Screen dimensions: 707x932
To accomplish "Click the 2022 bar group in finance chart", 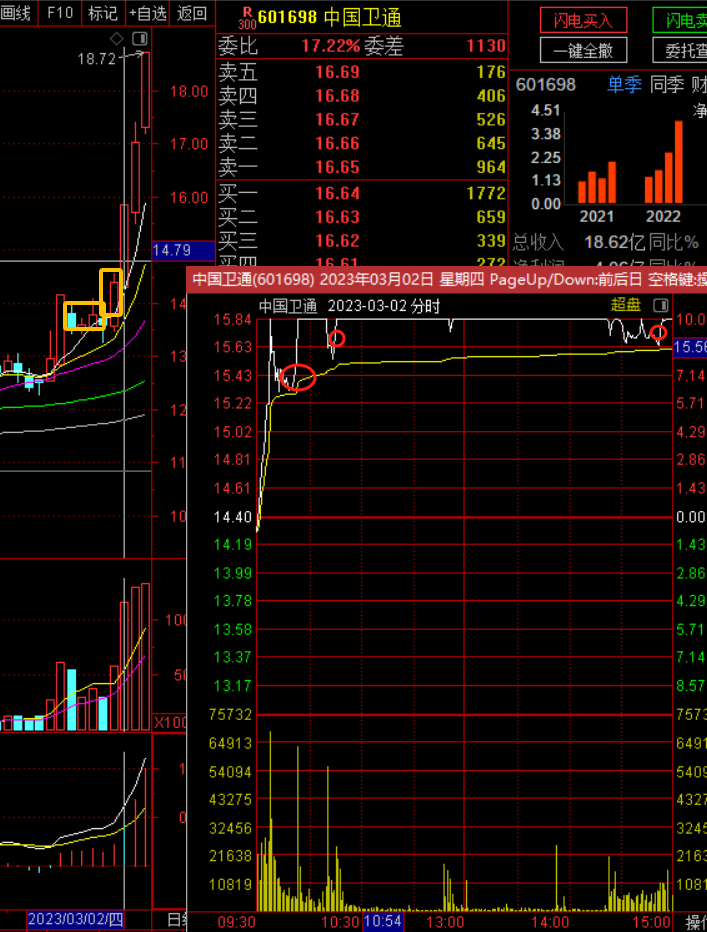I will (x=663, y=162).
